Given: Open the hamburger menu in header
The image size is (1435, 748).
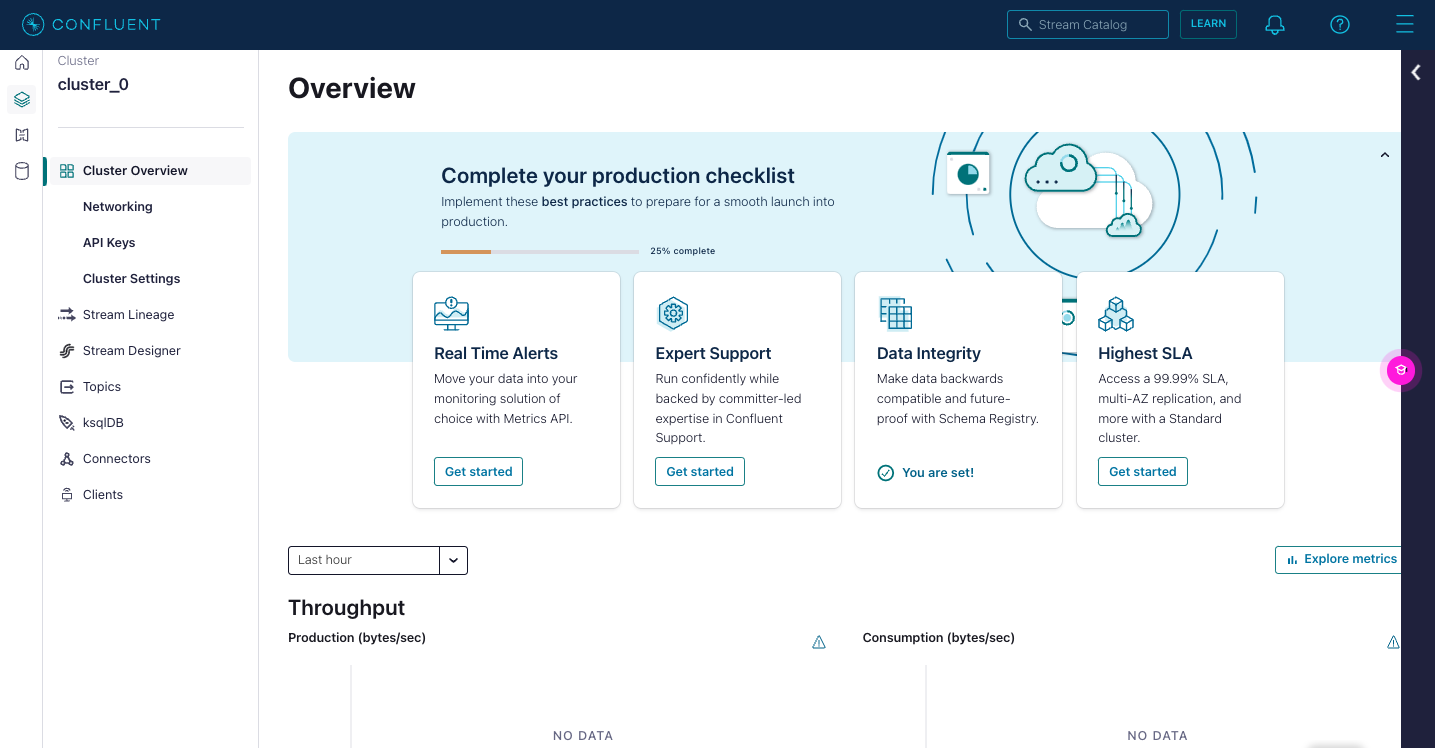Looking at the screenshot, I should click(1405, 24).
